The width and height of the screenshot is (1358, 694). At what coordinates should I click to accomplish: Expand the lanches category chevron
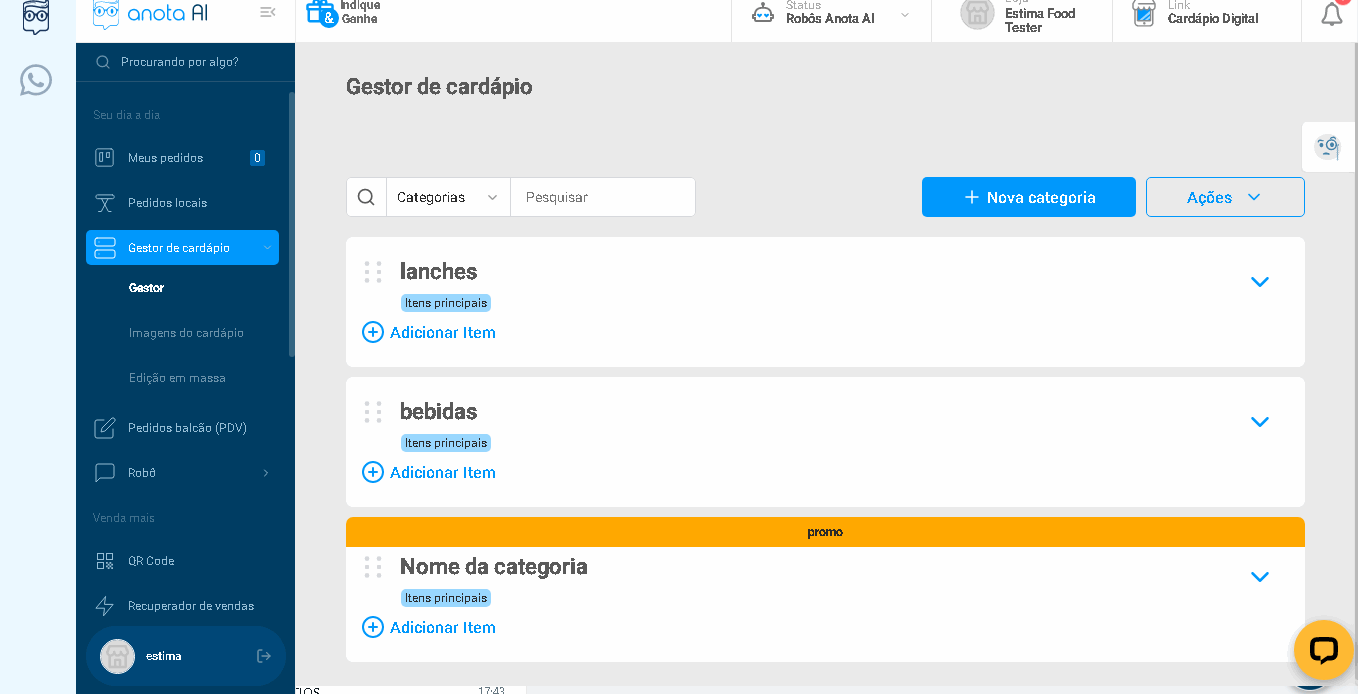(1259, 282)
